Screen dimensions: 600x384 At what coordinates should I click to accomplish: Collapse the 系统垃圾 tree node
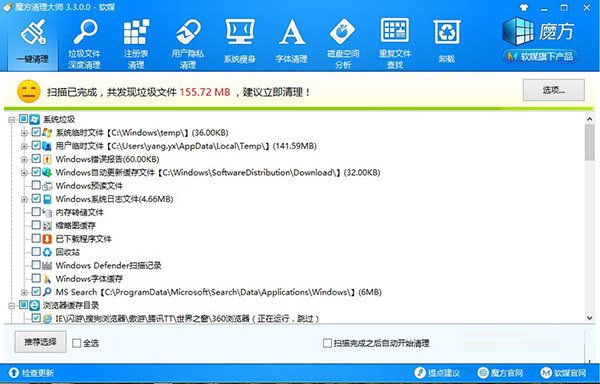(11, 120)
